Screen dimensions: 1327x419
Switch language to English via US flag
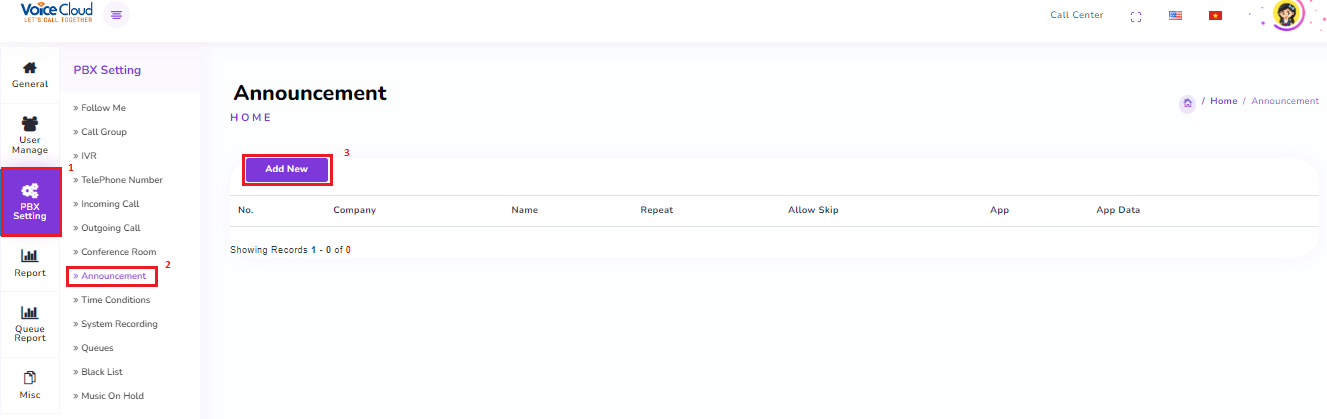(1175, 16)
